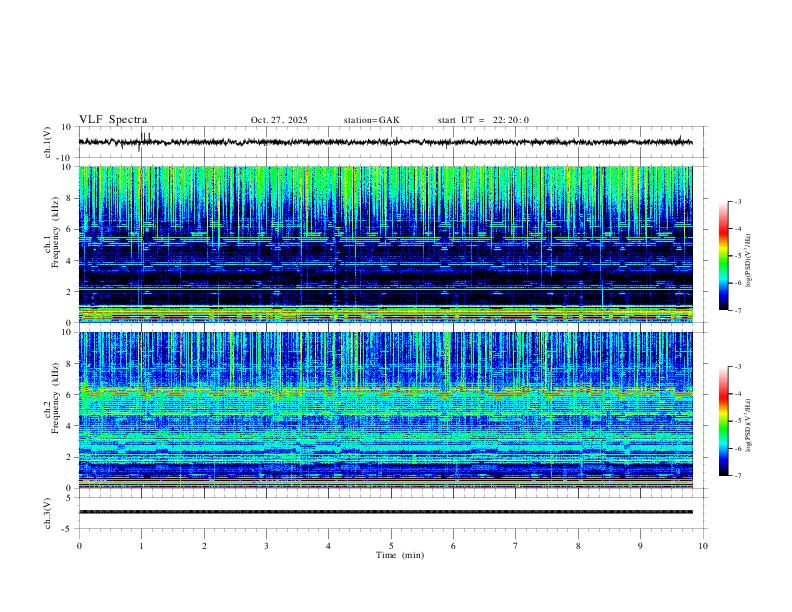Screen dimensions: 792x612
Task: Click the 'log(PSD)' label beside the ch.1 colorbar
Action: [x=748, y=260]
